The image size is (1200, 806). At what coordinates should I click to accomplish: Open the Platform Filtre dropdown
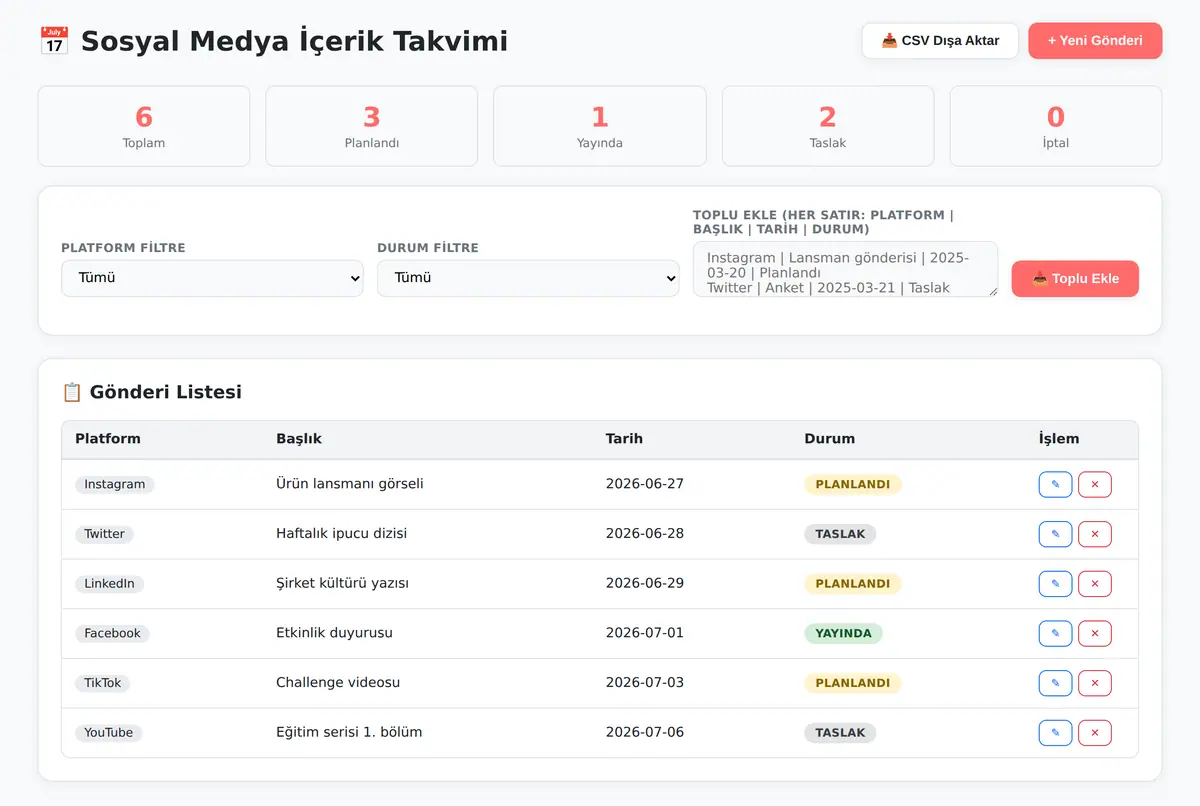[x=212, y=278]
